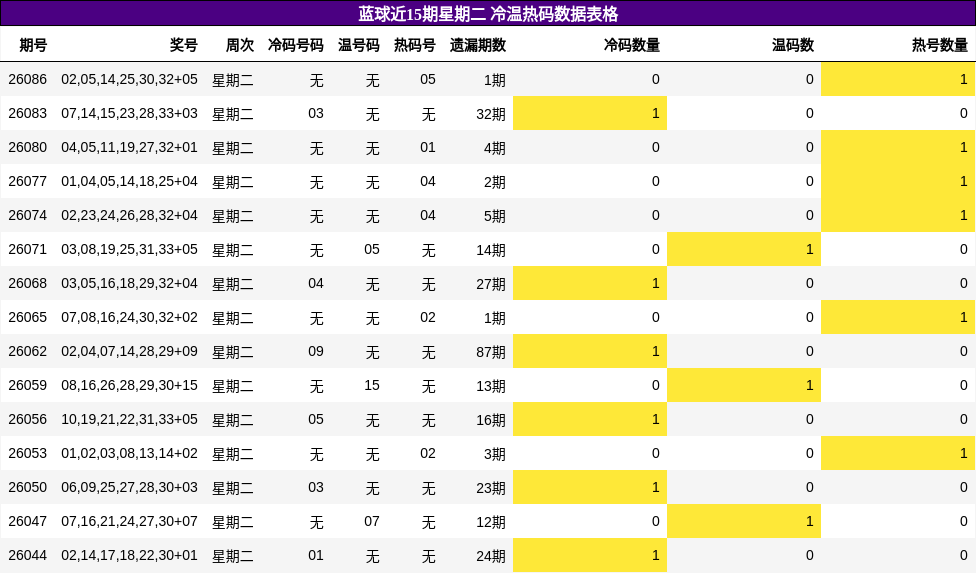This screenshot has height=573, width=976.
Task: Click warm number 07 in row 26047
Action: click(372, 521)
